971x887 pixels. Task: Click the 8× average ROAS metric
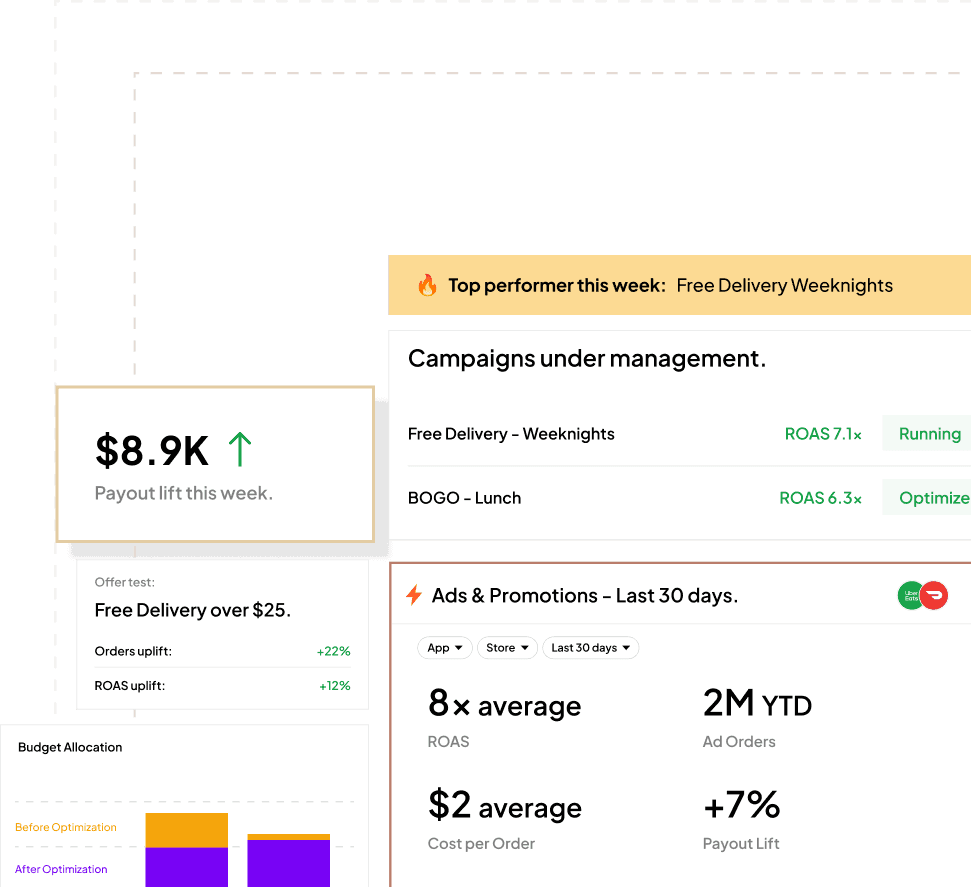504,706
